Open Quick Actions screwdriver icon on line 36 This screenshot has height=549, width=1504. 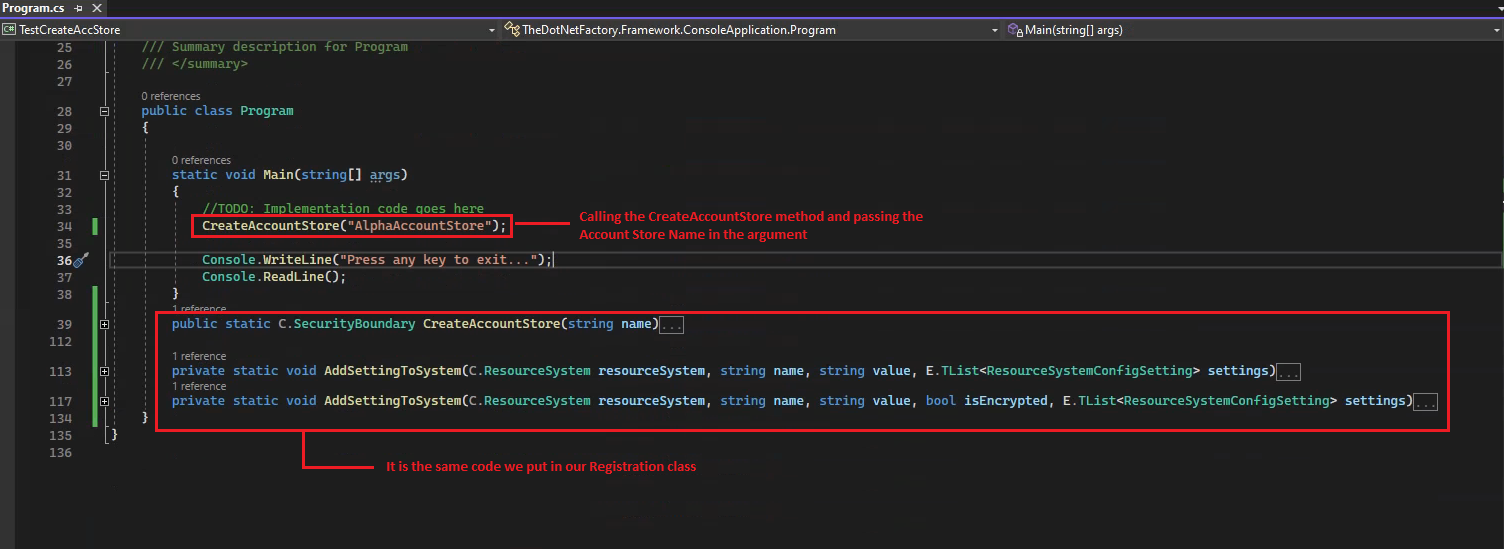pos(82,260)
